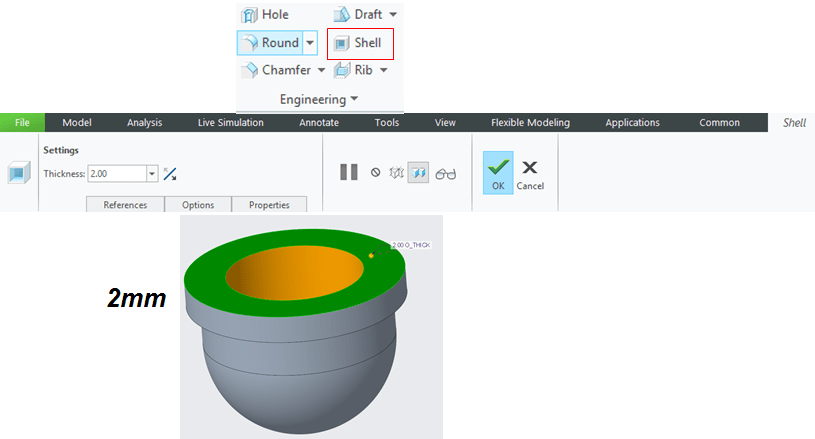Click the Thickness input field
Viewport: 815px width, 439px height.
tap(116, 174)
